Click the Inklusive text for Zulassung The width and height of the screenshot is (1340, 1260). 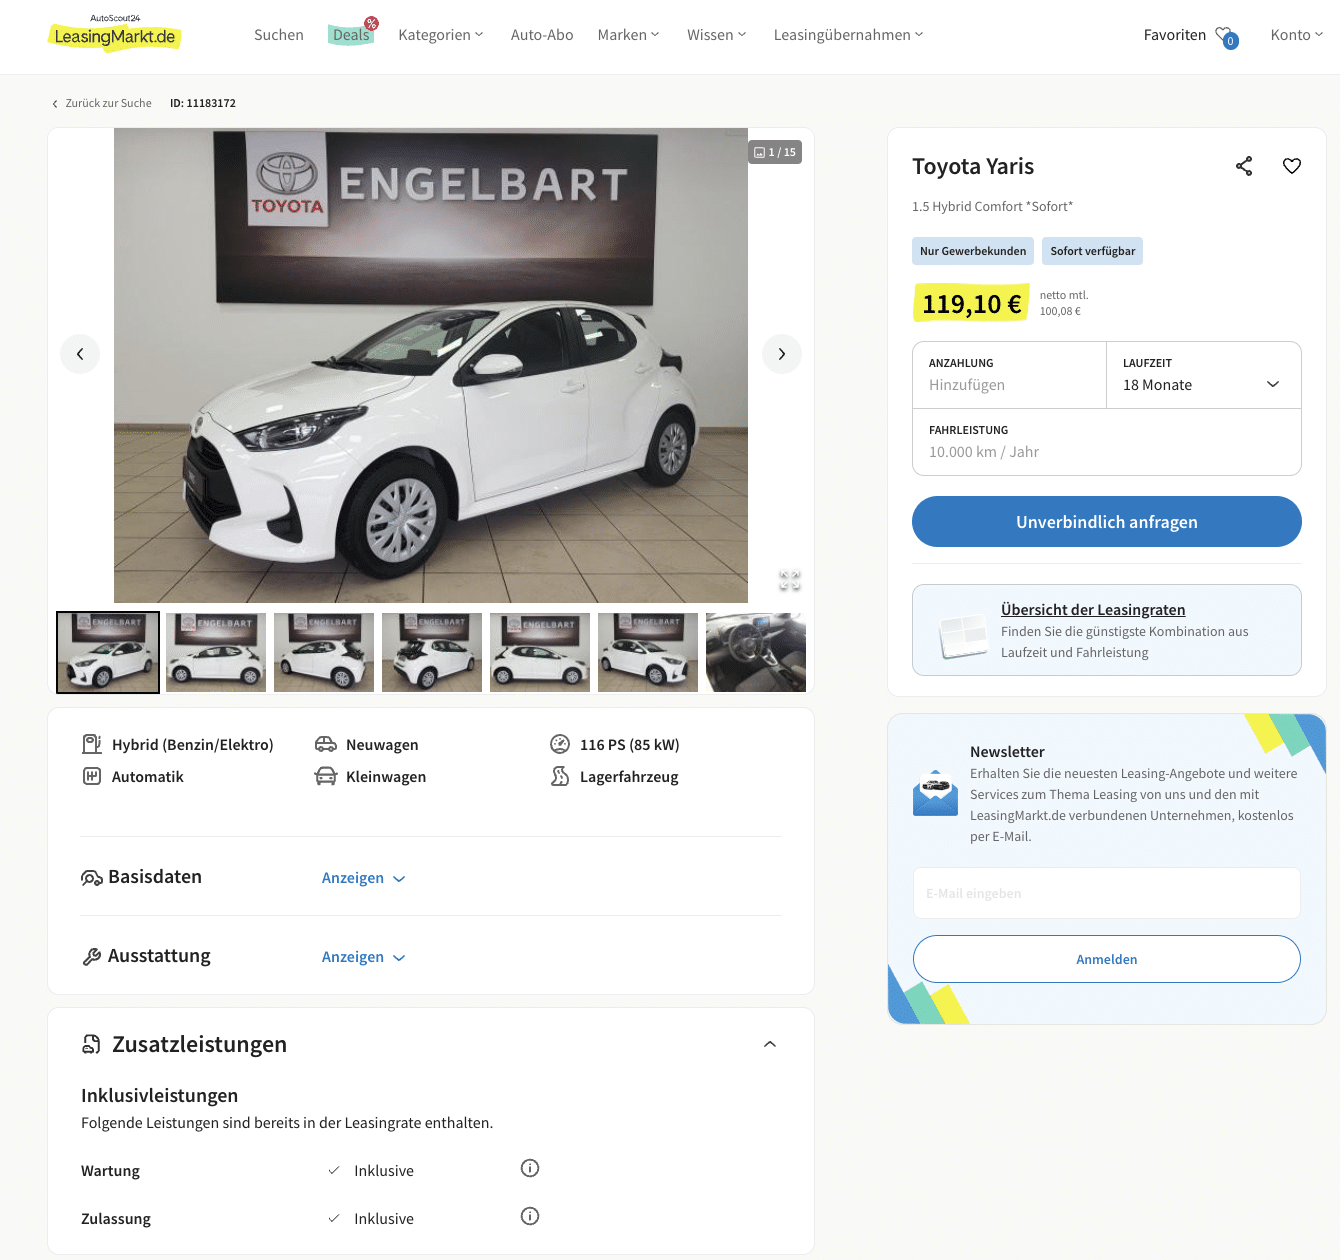(384, 1219)
